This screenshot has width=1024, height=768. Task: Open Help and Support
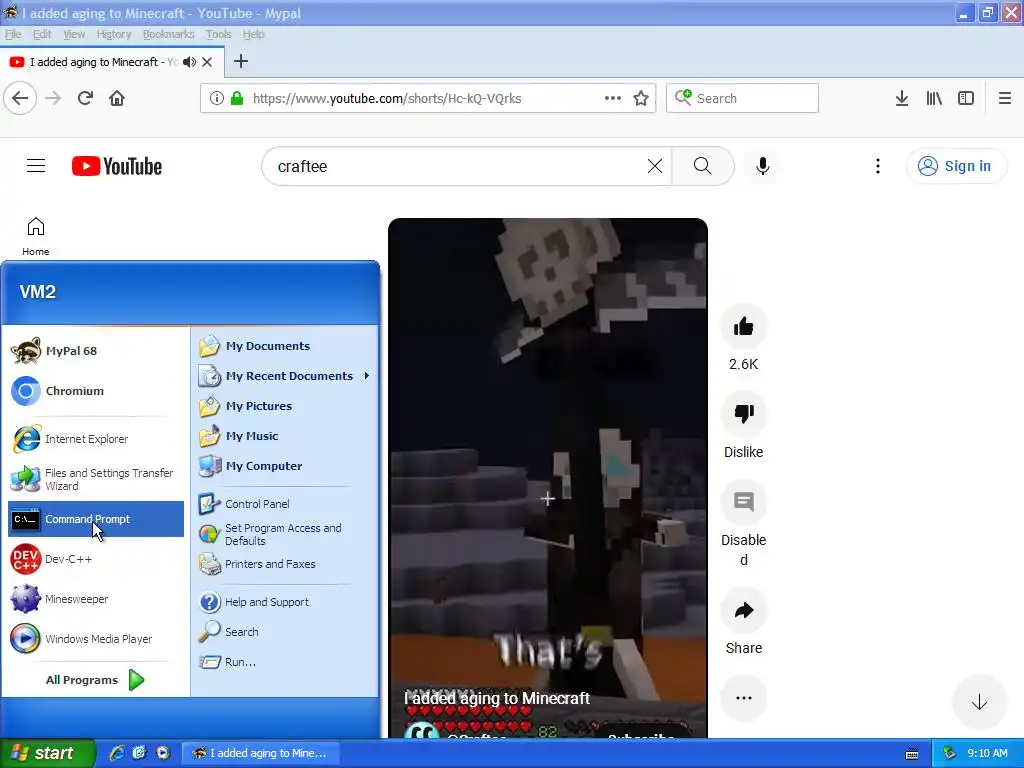pyautogui.click(x=284, y=602)
